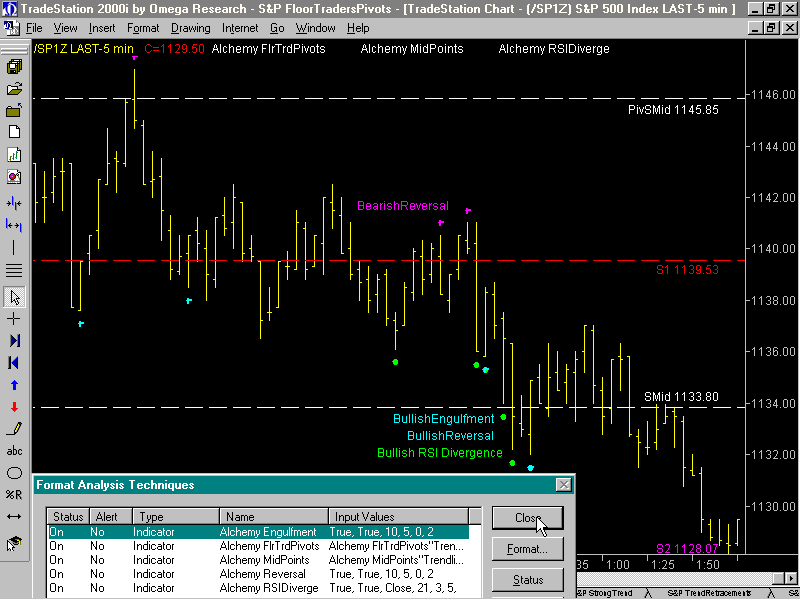Select the Alchemy Engulfment row

(258, 532)
